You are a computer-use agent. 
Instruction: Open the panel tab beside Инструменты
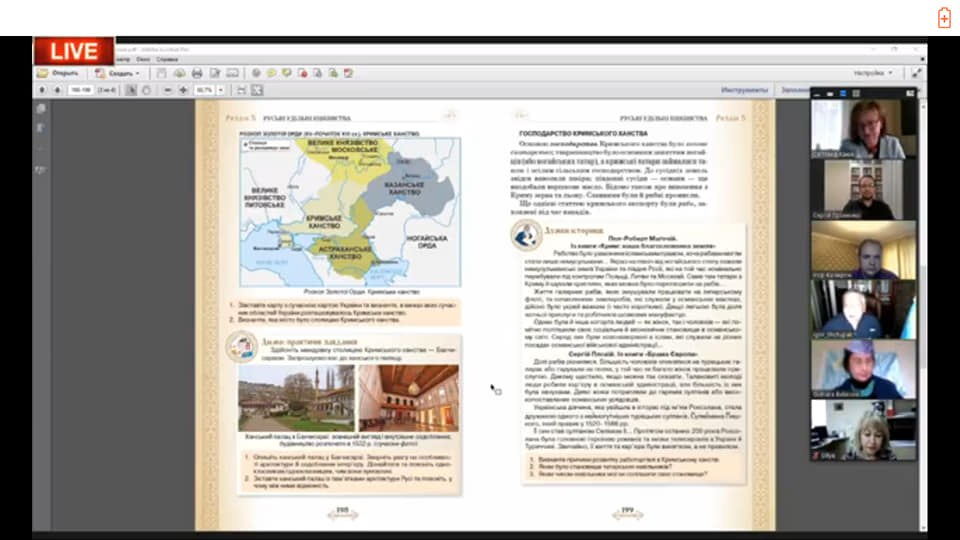coord(795,90)
